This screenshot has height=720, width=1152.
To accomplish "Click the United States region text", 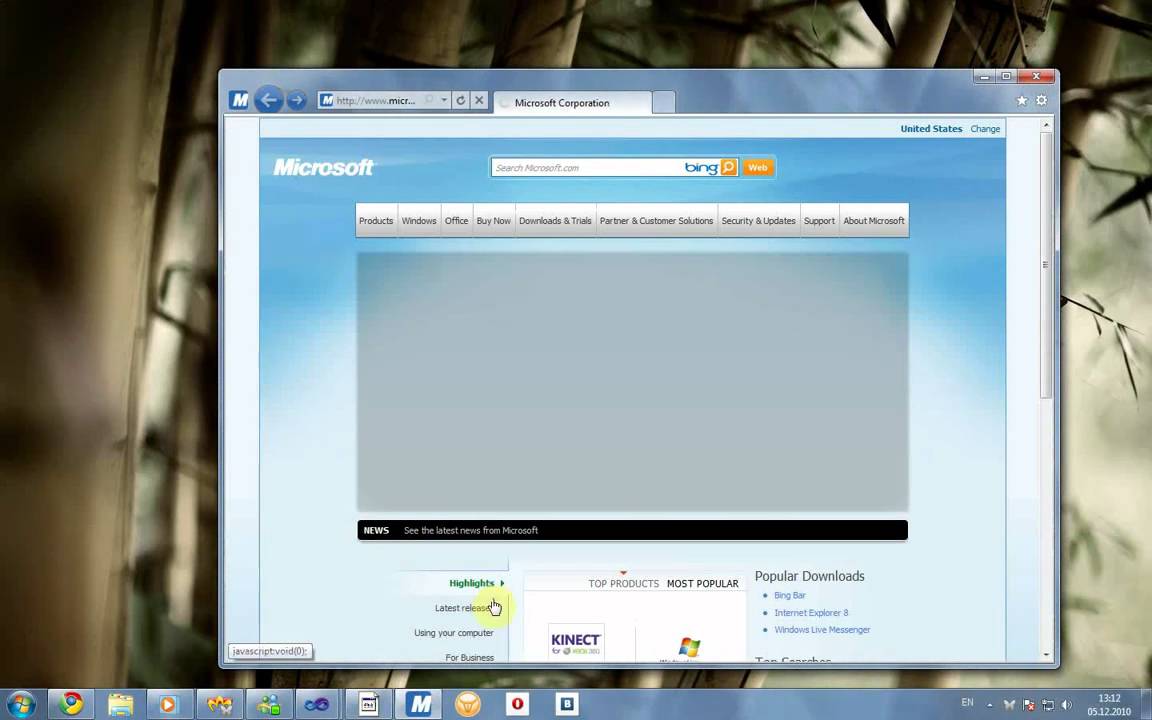I will pos(931,129).
